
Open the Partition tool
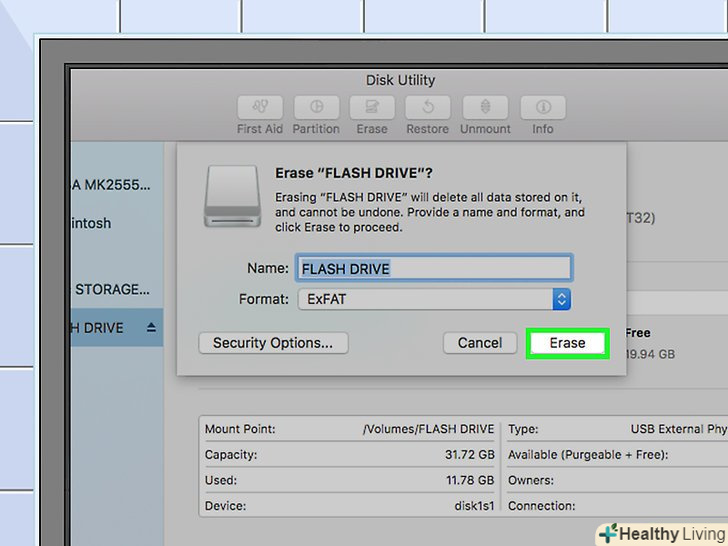(x=316, y=108)
